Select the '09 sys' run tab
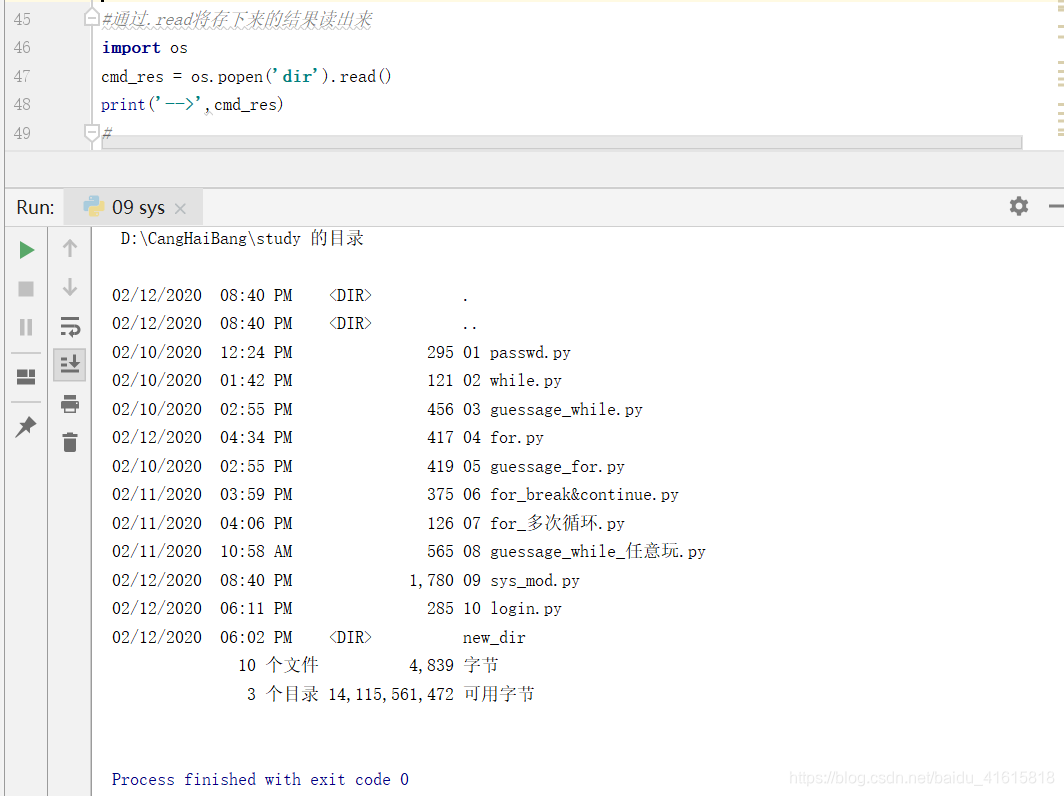 pyautogui.click(x=134, y=207)
